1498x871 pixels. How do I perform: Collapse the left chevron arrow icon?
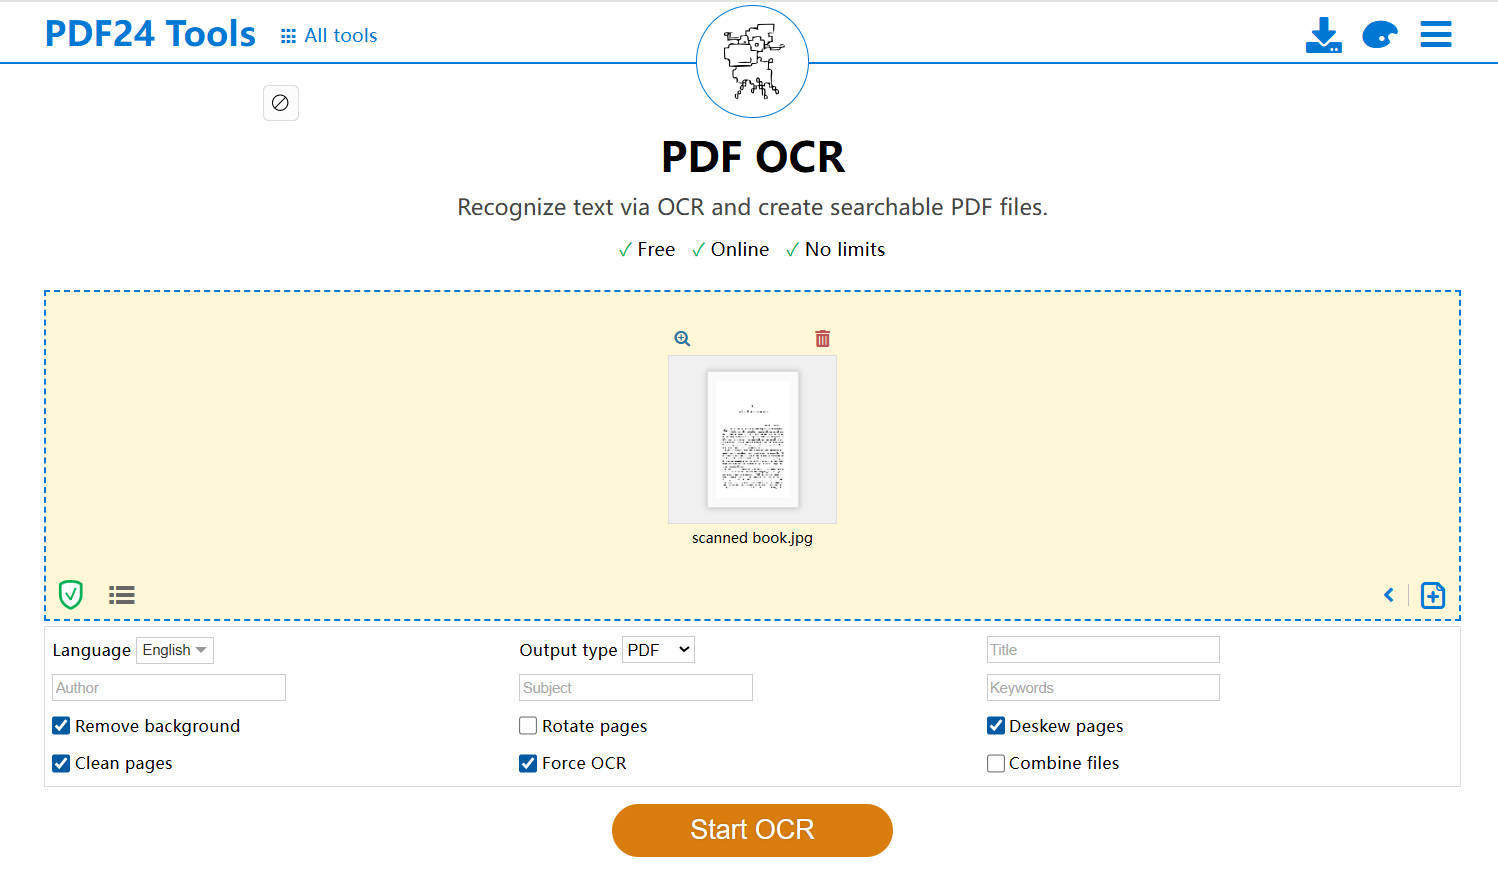pyautogui.click(x=1389, y=595)
